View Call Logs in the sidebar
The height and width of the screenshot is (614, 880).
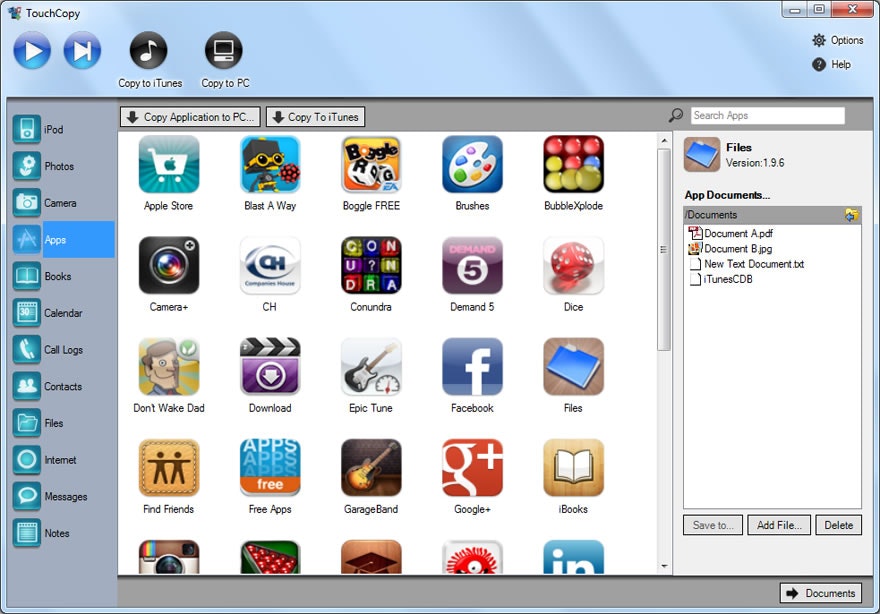click(x=62, y=350)
